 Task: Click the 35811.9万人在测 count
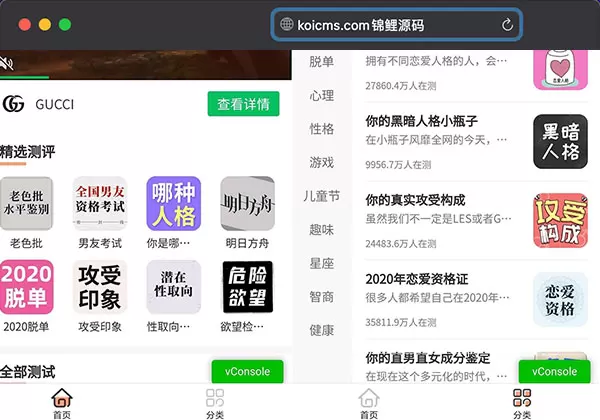tap(401, 322)
